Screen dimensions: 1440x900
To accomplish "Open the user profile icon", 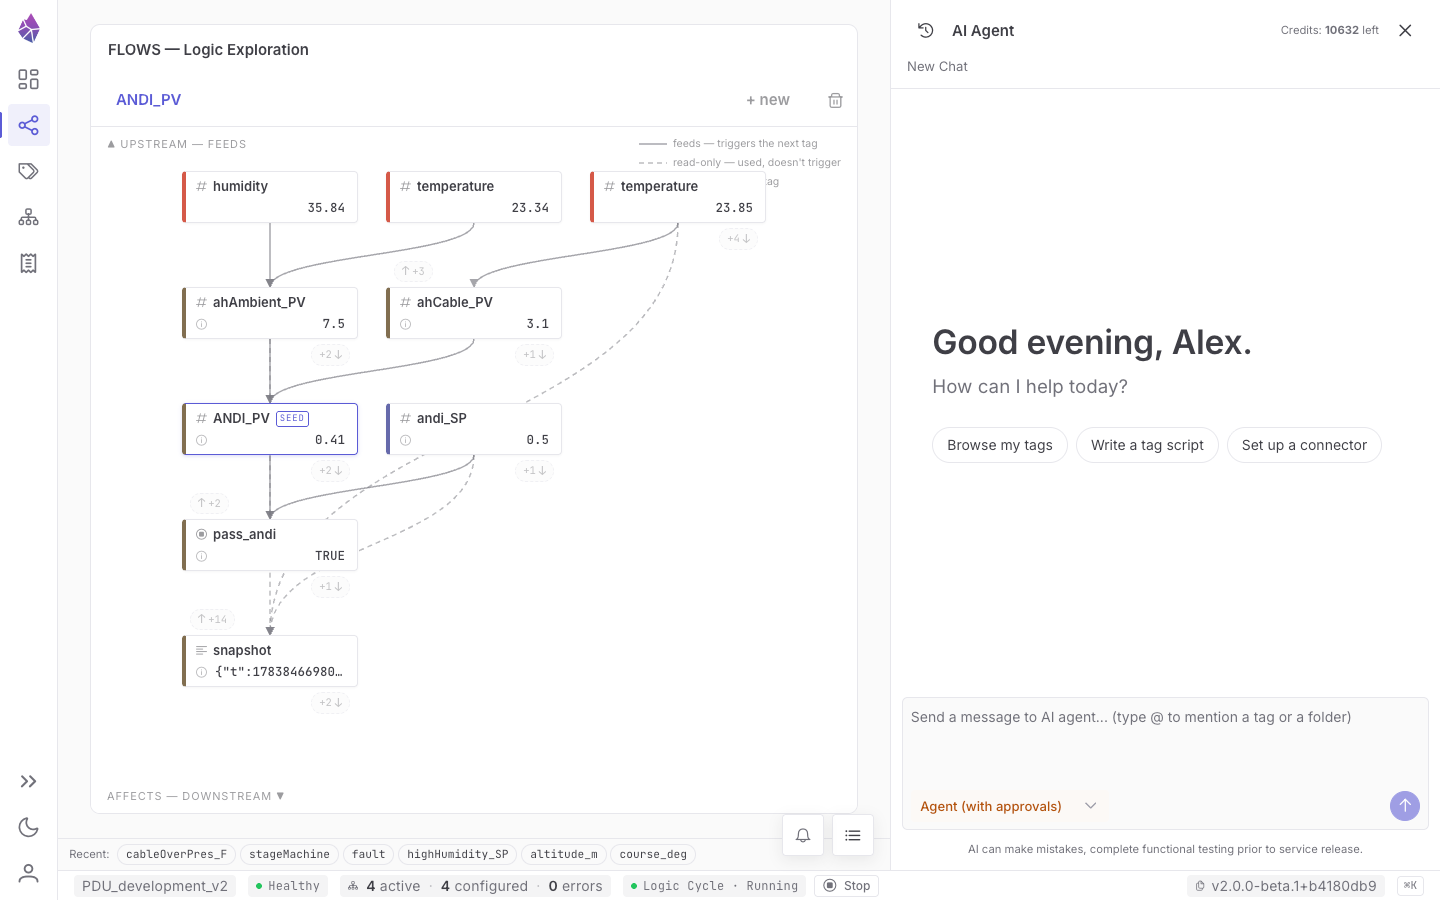I will pyautogui.click(x=29, y=873).
